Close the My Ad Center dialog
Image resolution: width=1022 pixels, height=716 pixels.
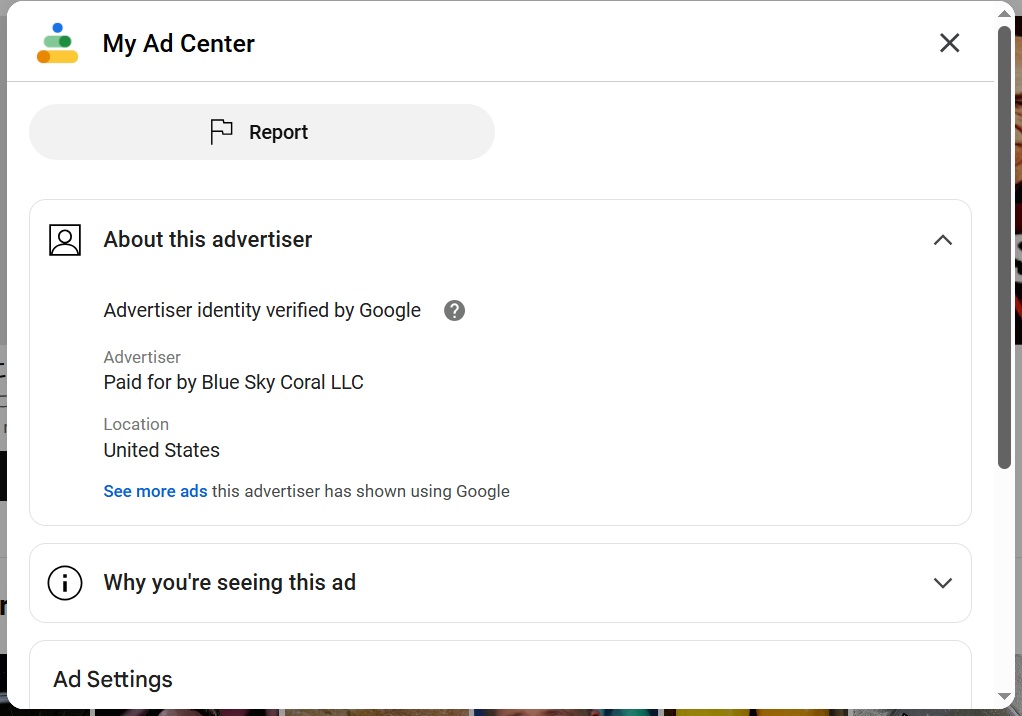point(949,43)
